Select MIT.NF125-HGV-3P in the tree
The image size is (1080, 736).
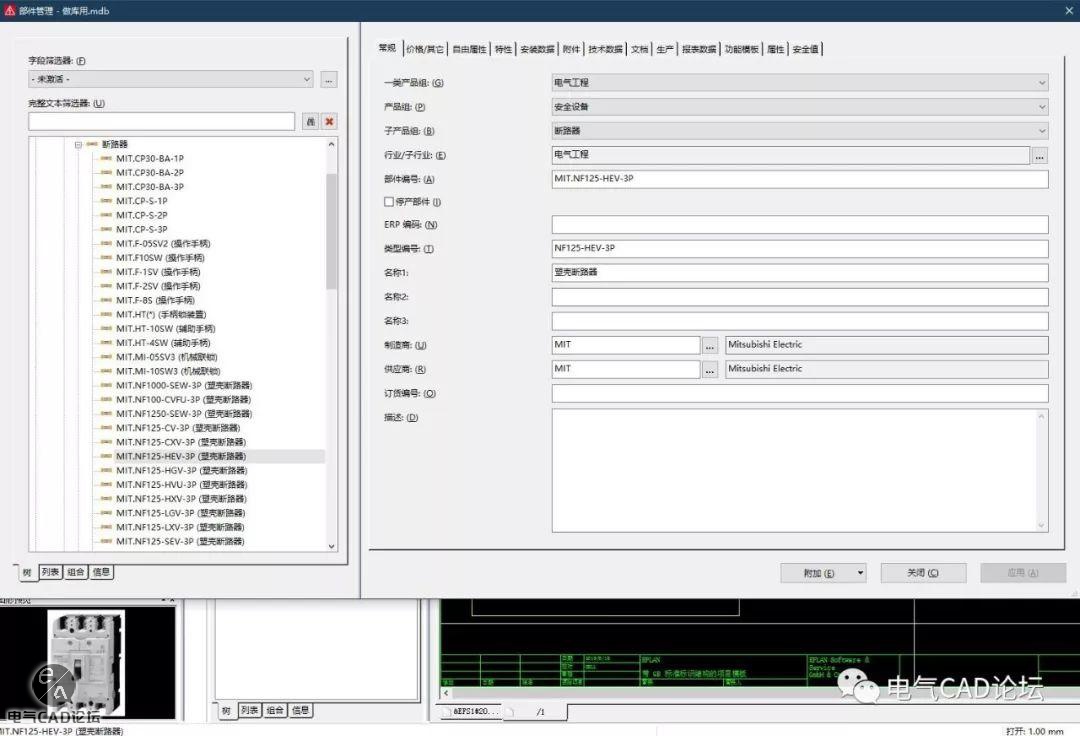tap(181, 471)
